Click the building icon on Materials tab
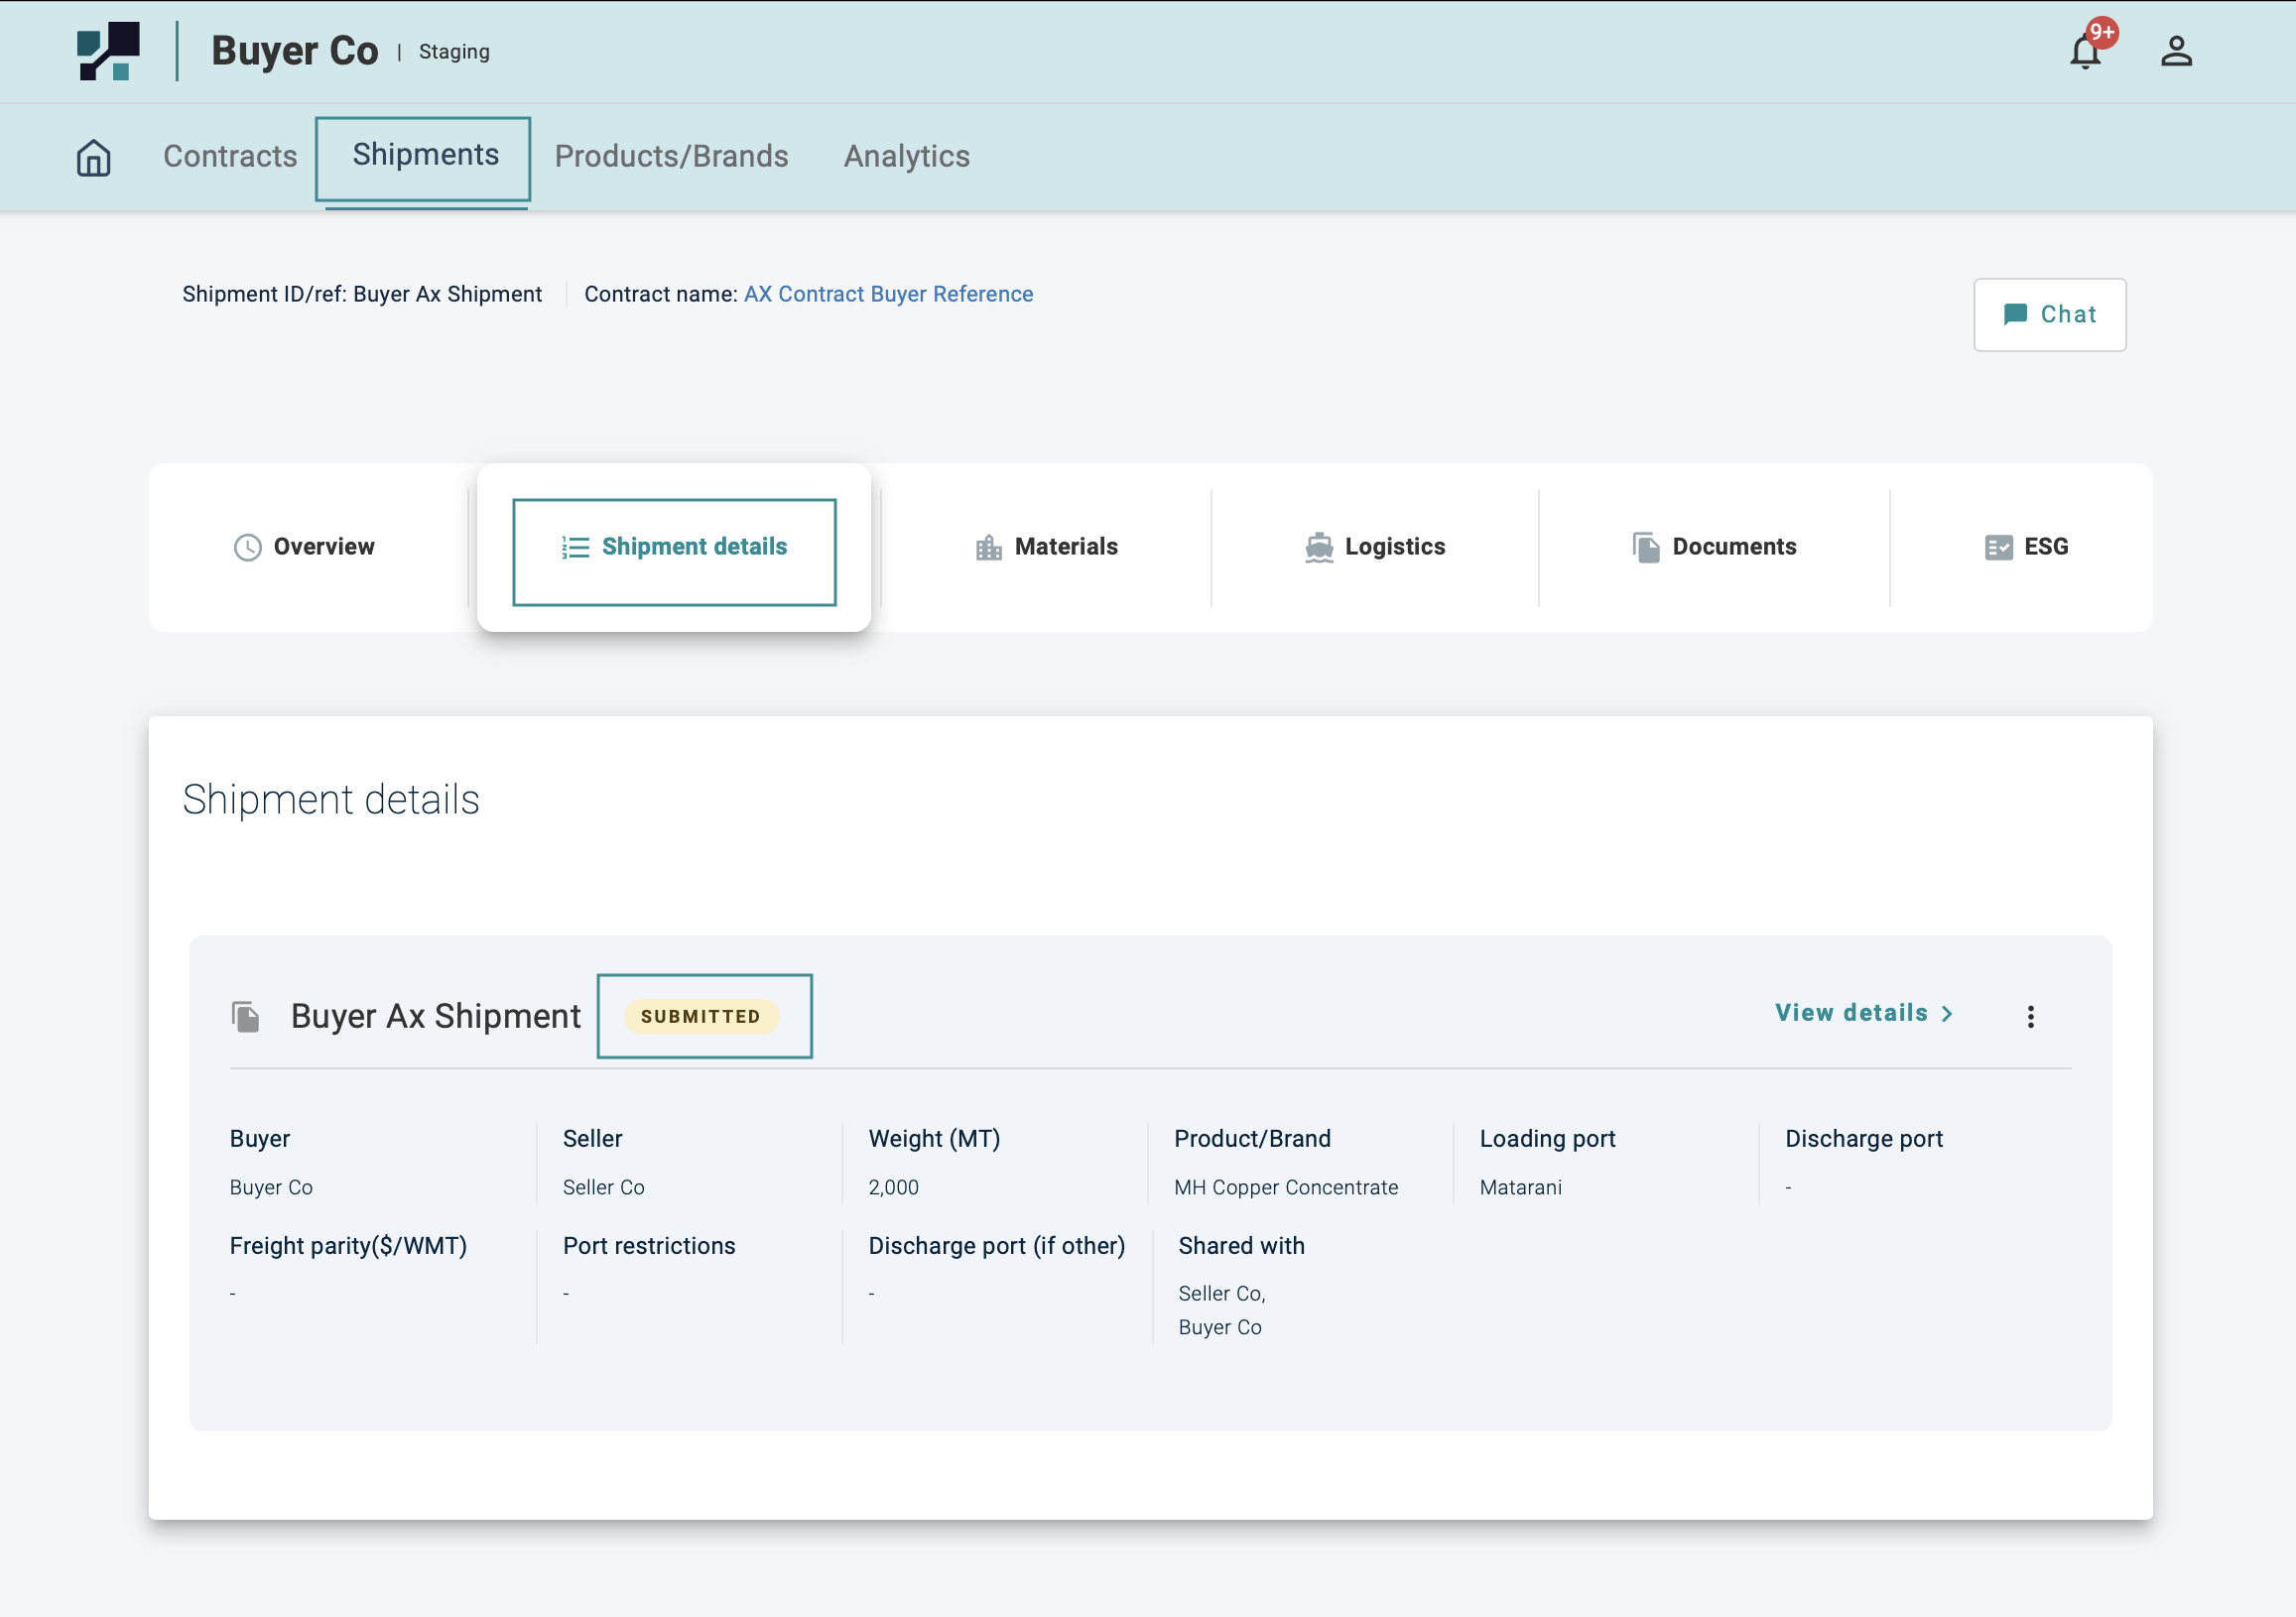 pyautogui.click(x=988, y=547)
